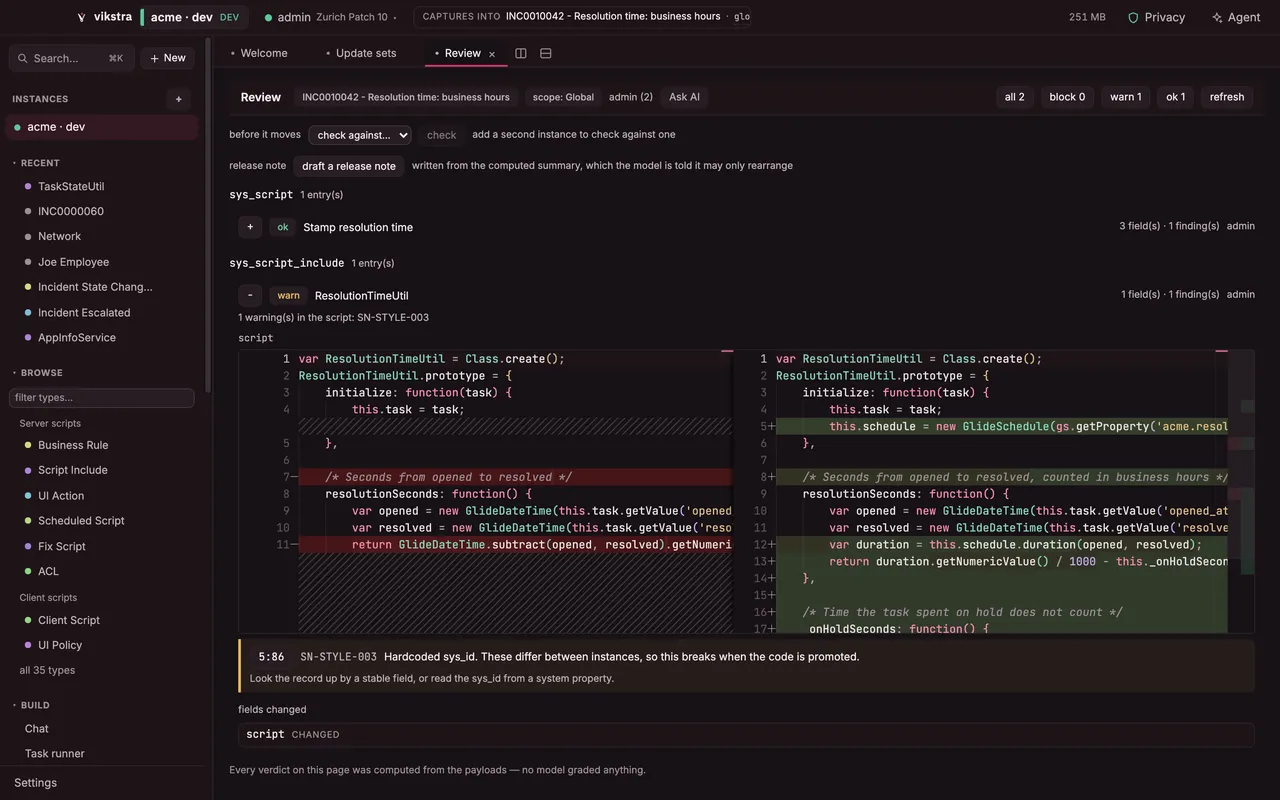The image size is (1280, 800).
Task: Open TaskStateUtil in recent list
Action: tap(71, 187)
